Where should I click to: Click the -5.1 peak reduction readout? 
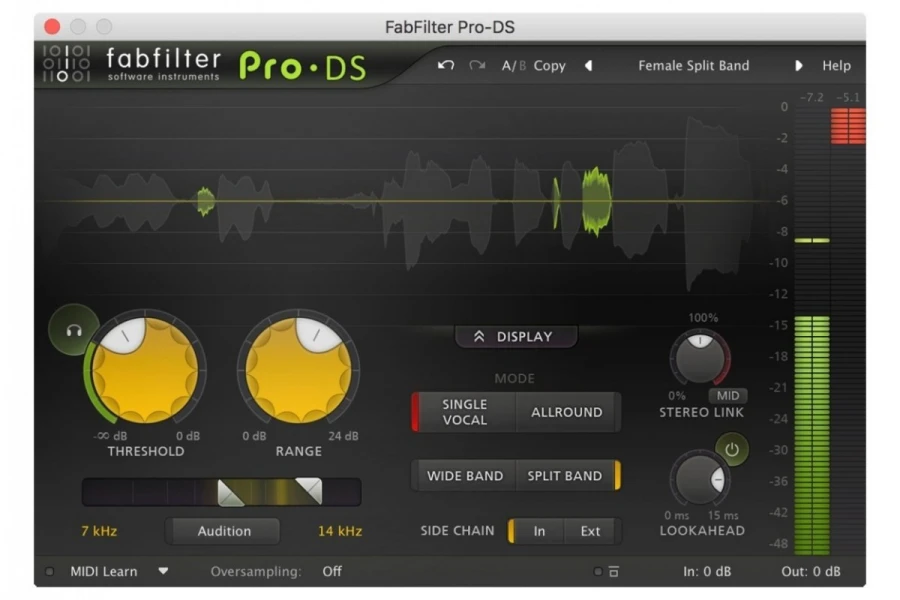click(848, 98)
